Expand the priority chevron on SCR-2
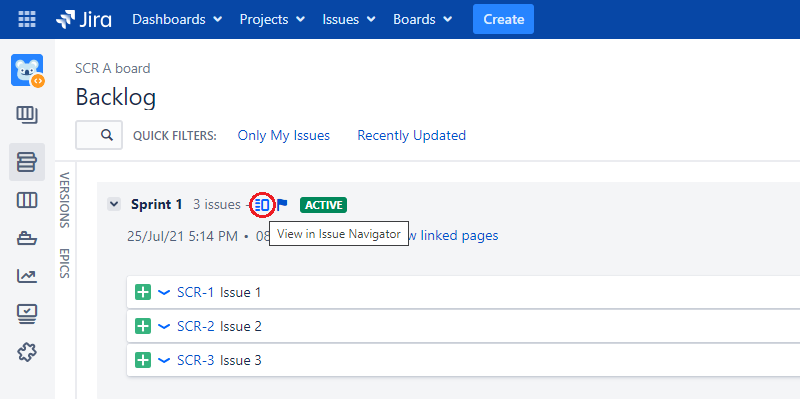 [x=164, y=327]
